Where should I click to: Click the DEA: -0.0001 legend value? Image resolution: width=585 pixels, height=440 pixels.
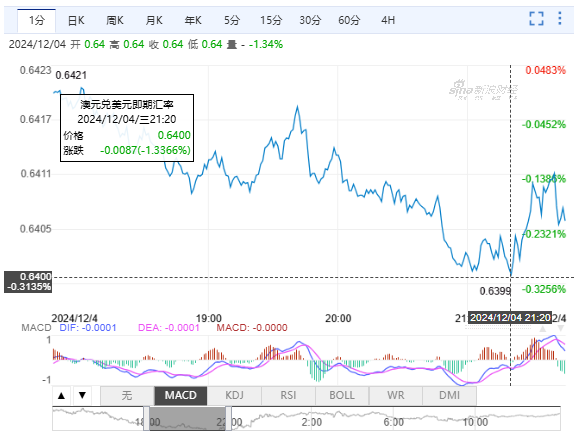coord(169,328)
